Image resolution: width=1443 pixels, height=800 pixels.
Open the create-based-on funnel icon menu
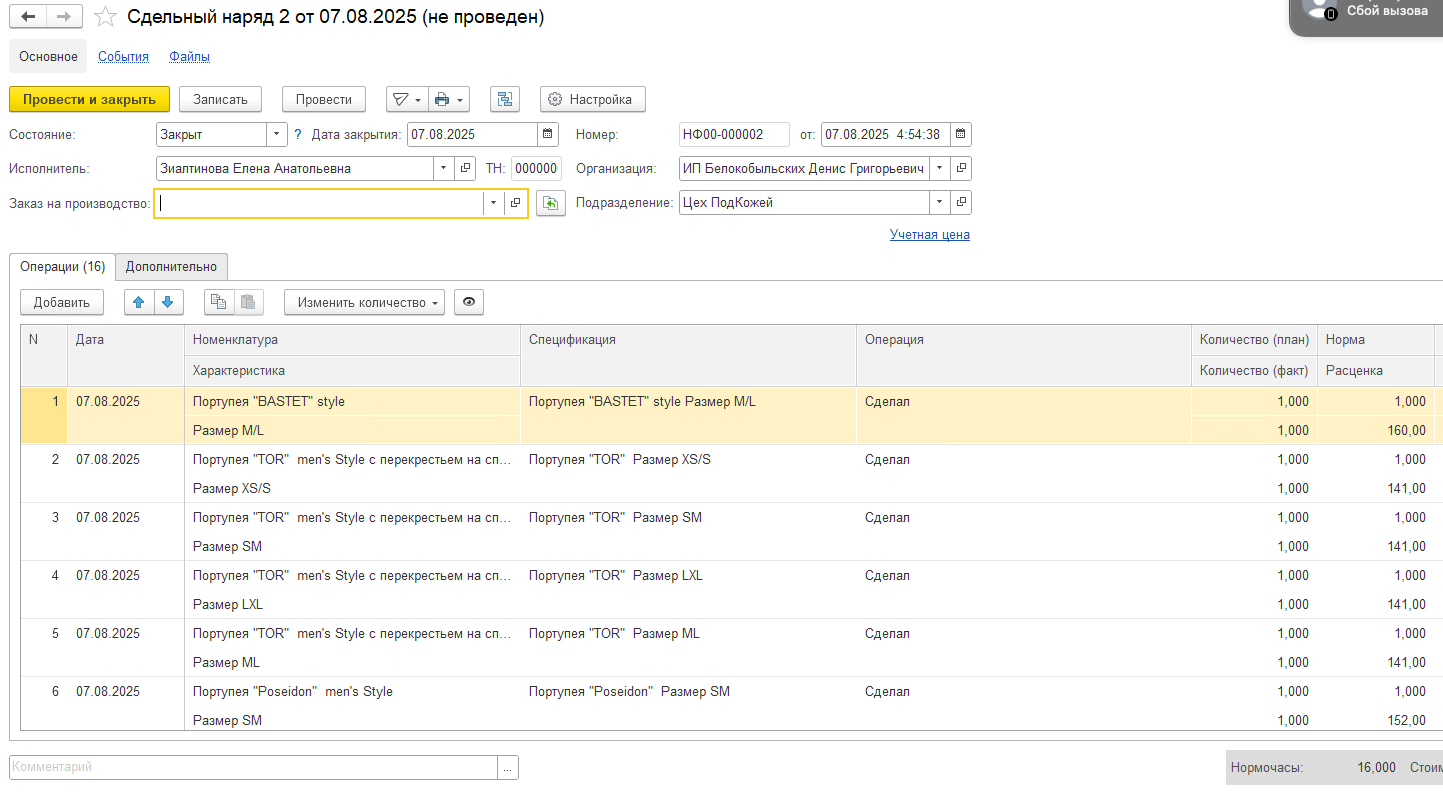tap(406, 99)
